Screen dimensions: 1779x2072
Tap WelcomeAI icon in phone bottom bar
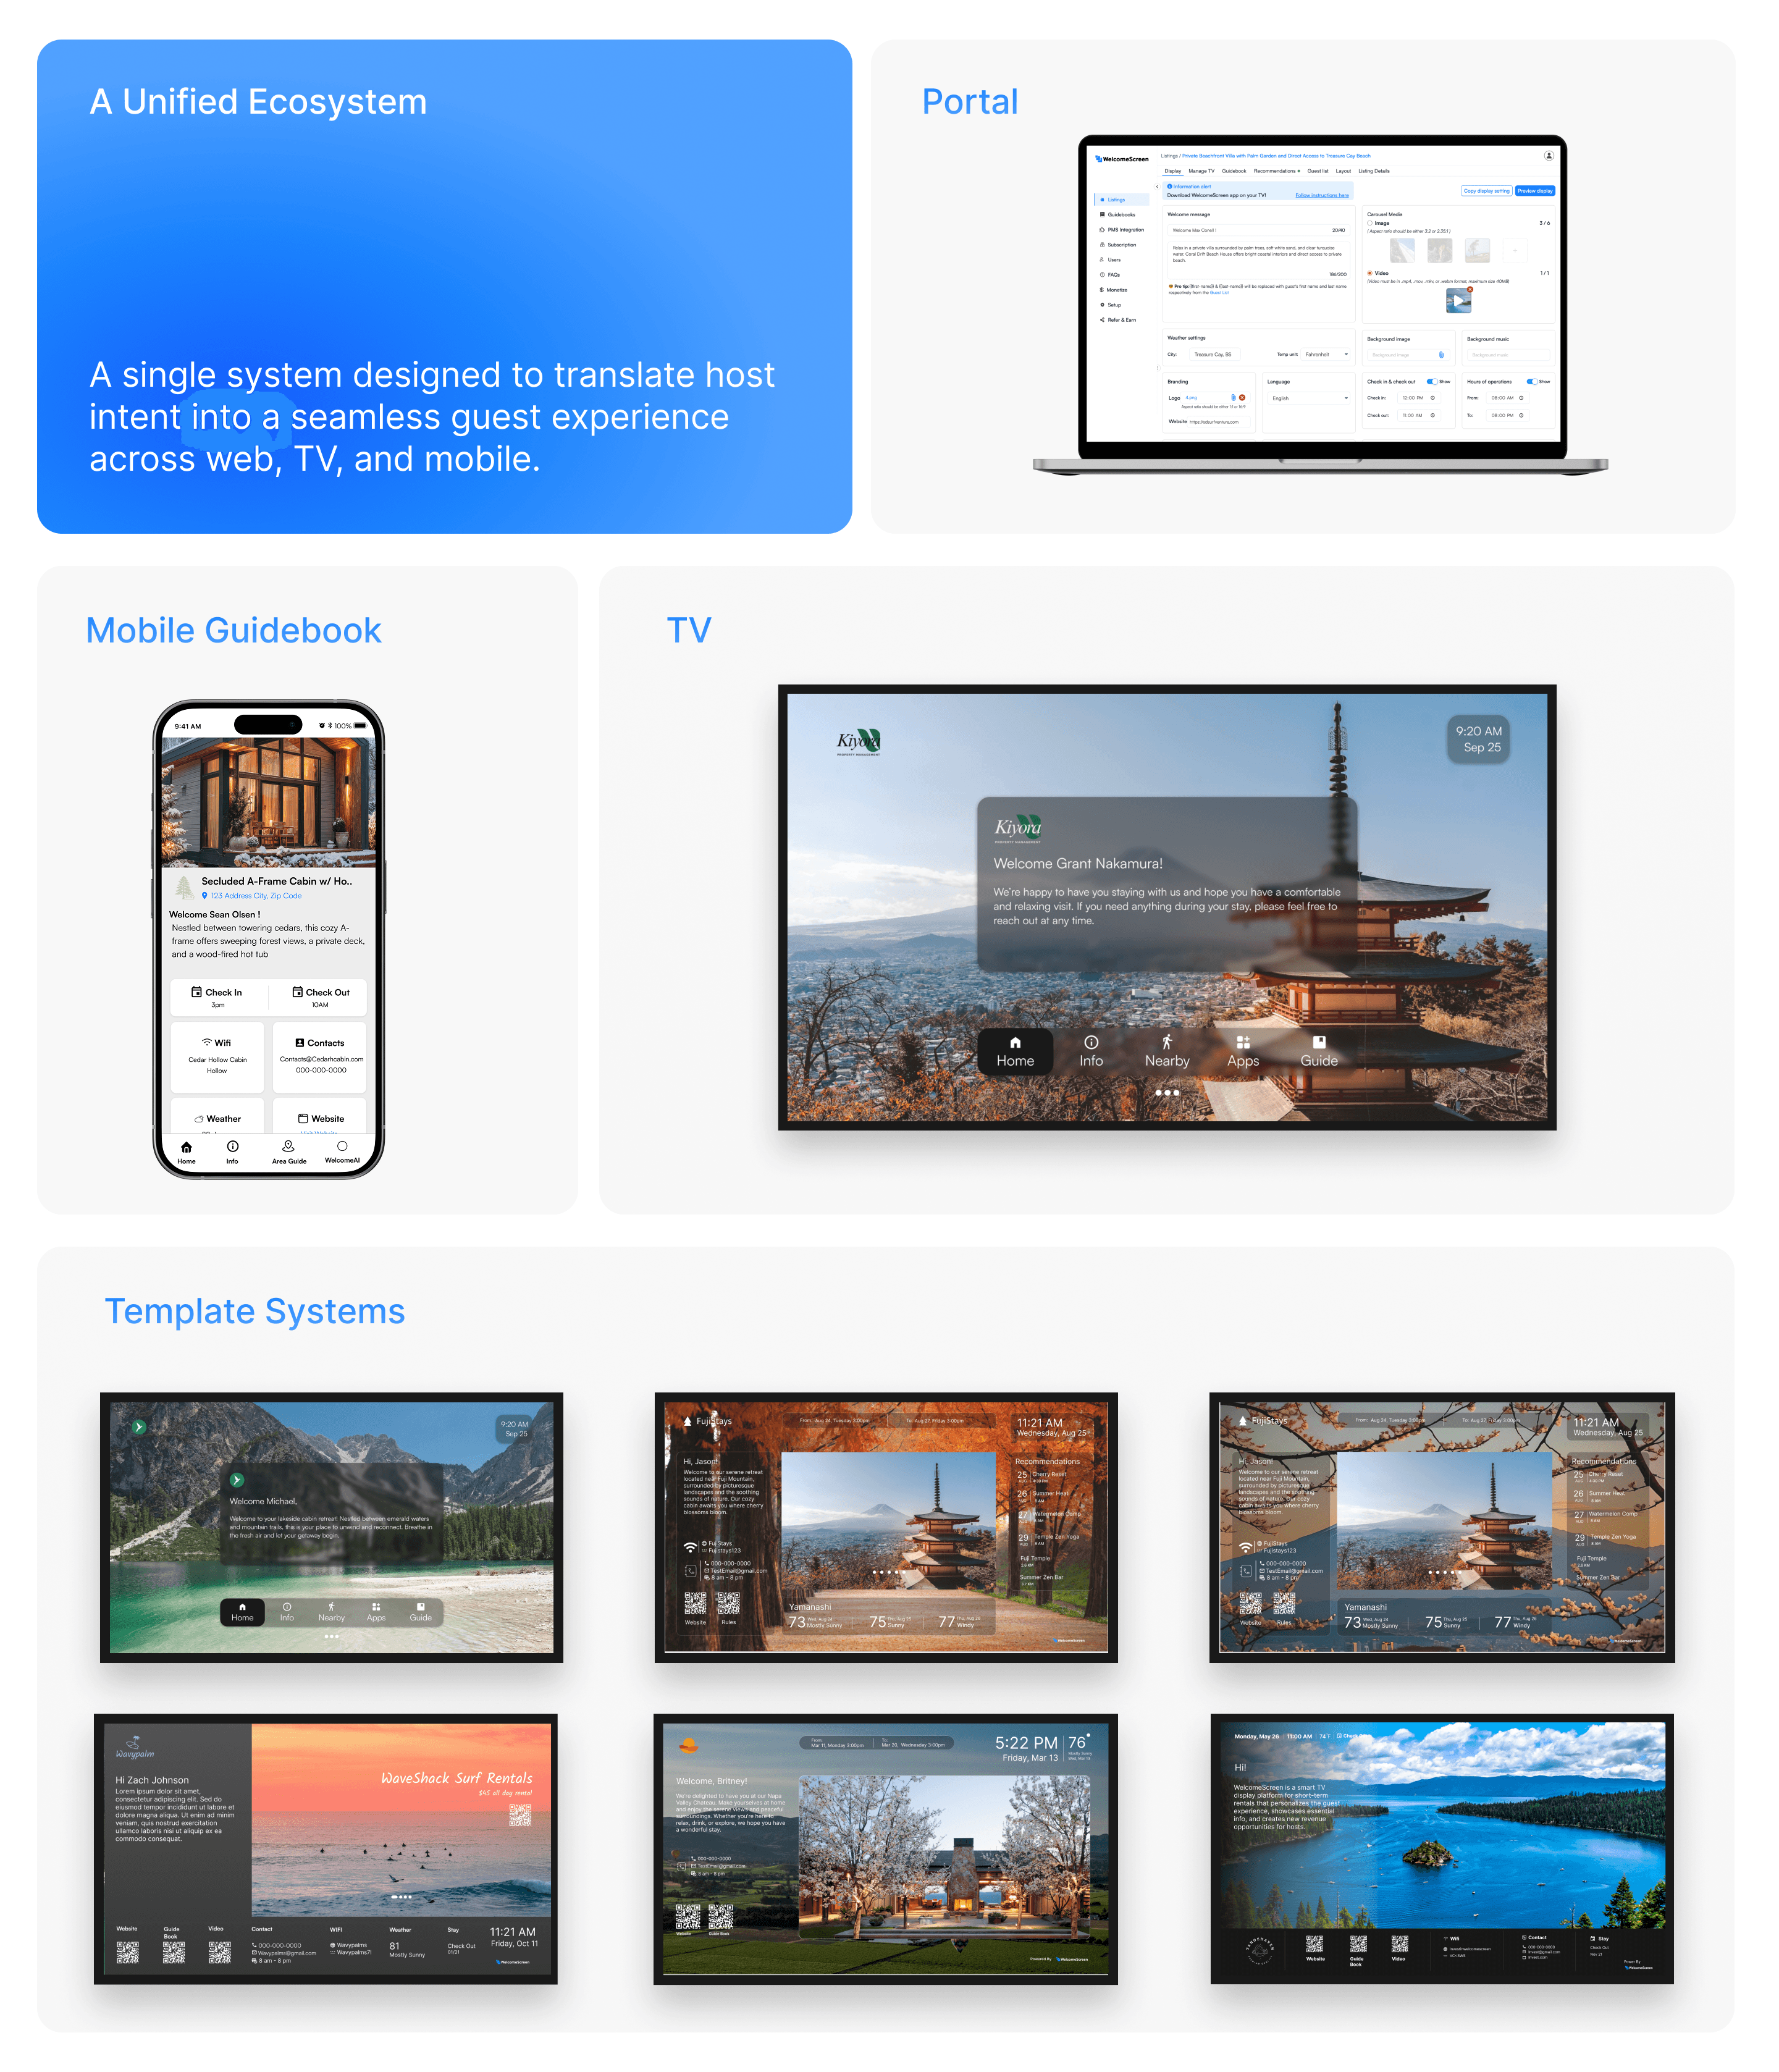342,1146
